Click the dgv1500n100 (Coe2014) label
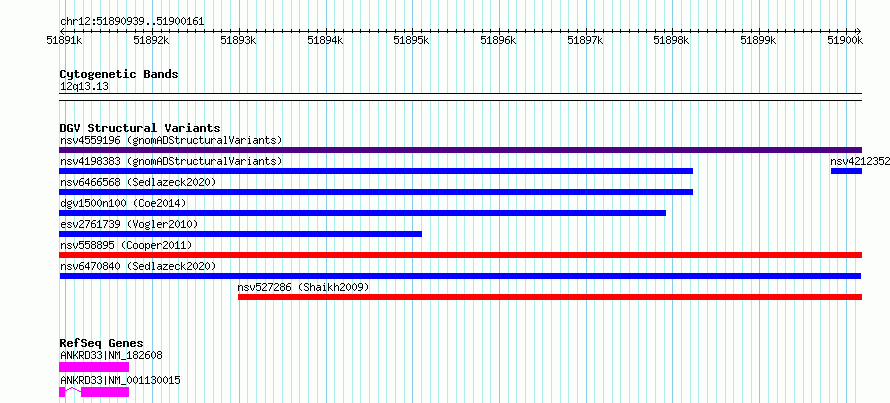 123,203
